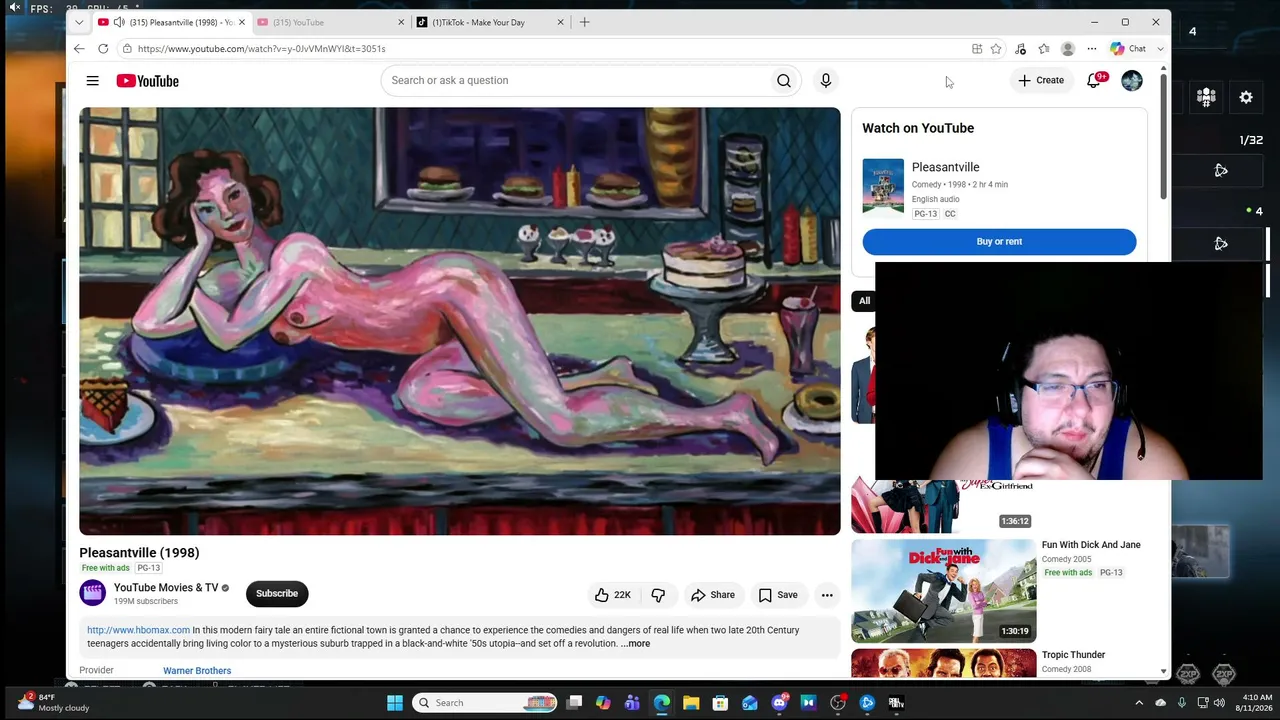Image resolution: width=1280 pixels, height=720 pixels.
Task: Click the browser address bar URL
Action: [261, 49]
